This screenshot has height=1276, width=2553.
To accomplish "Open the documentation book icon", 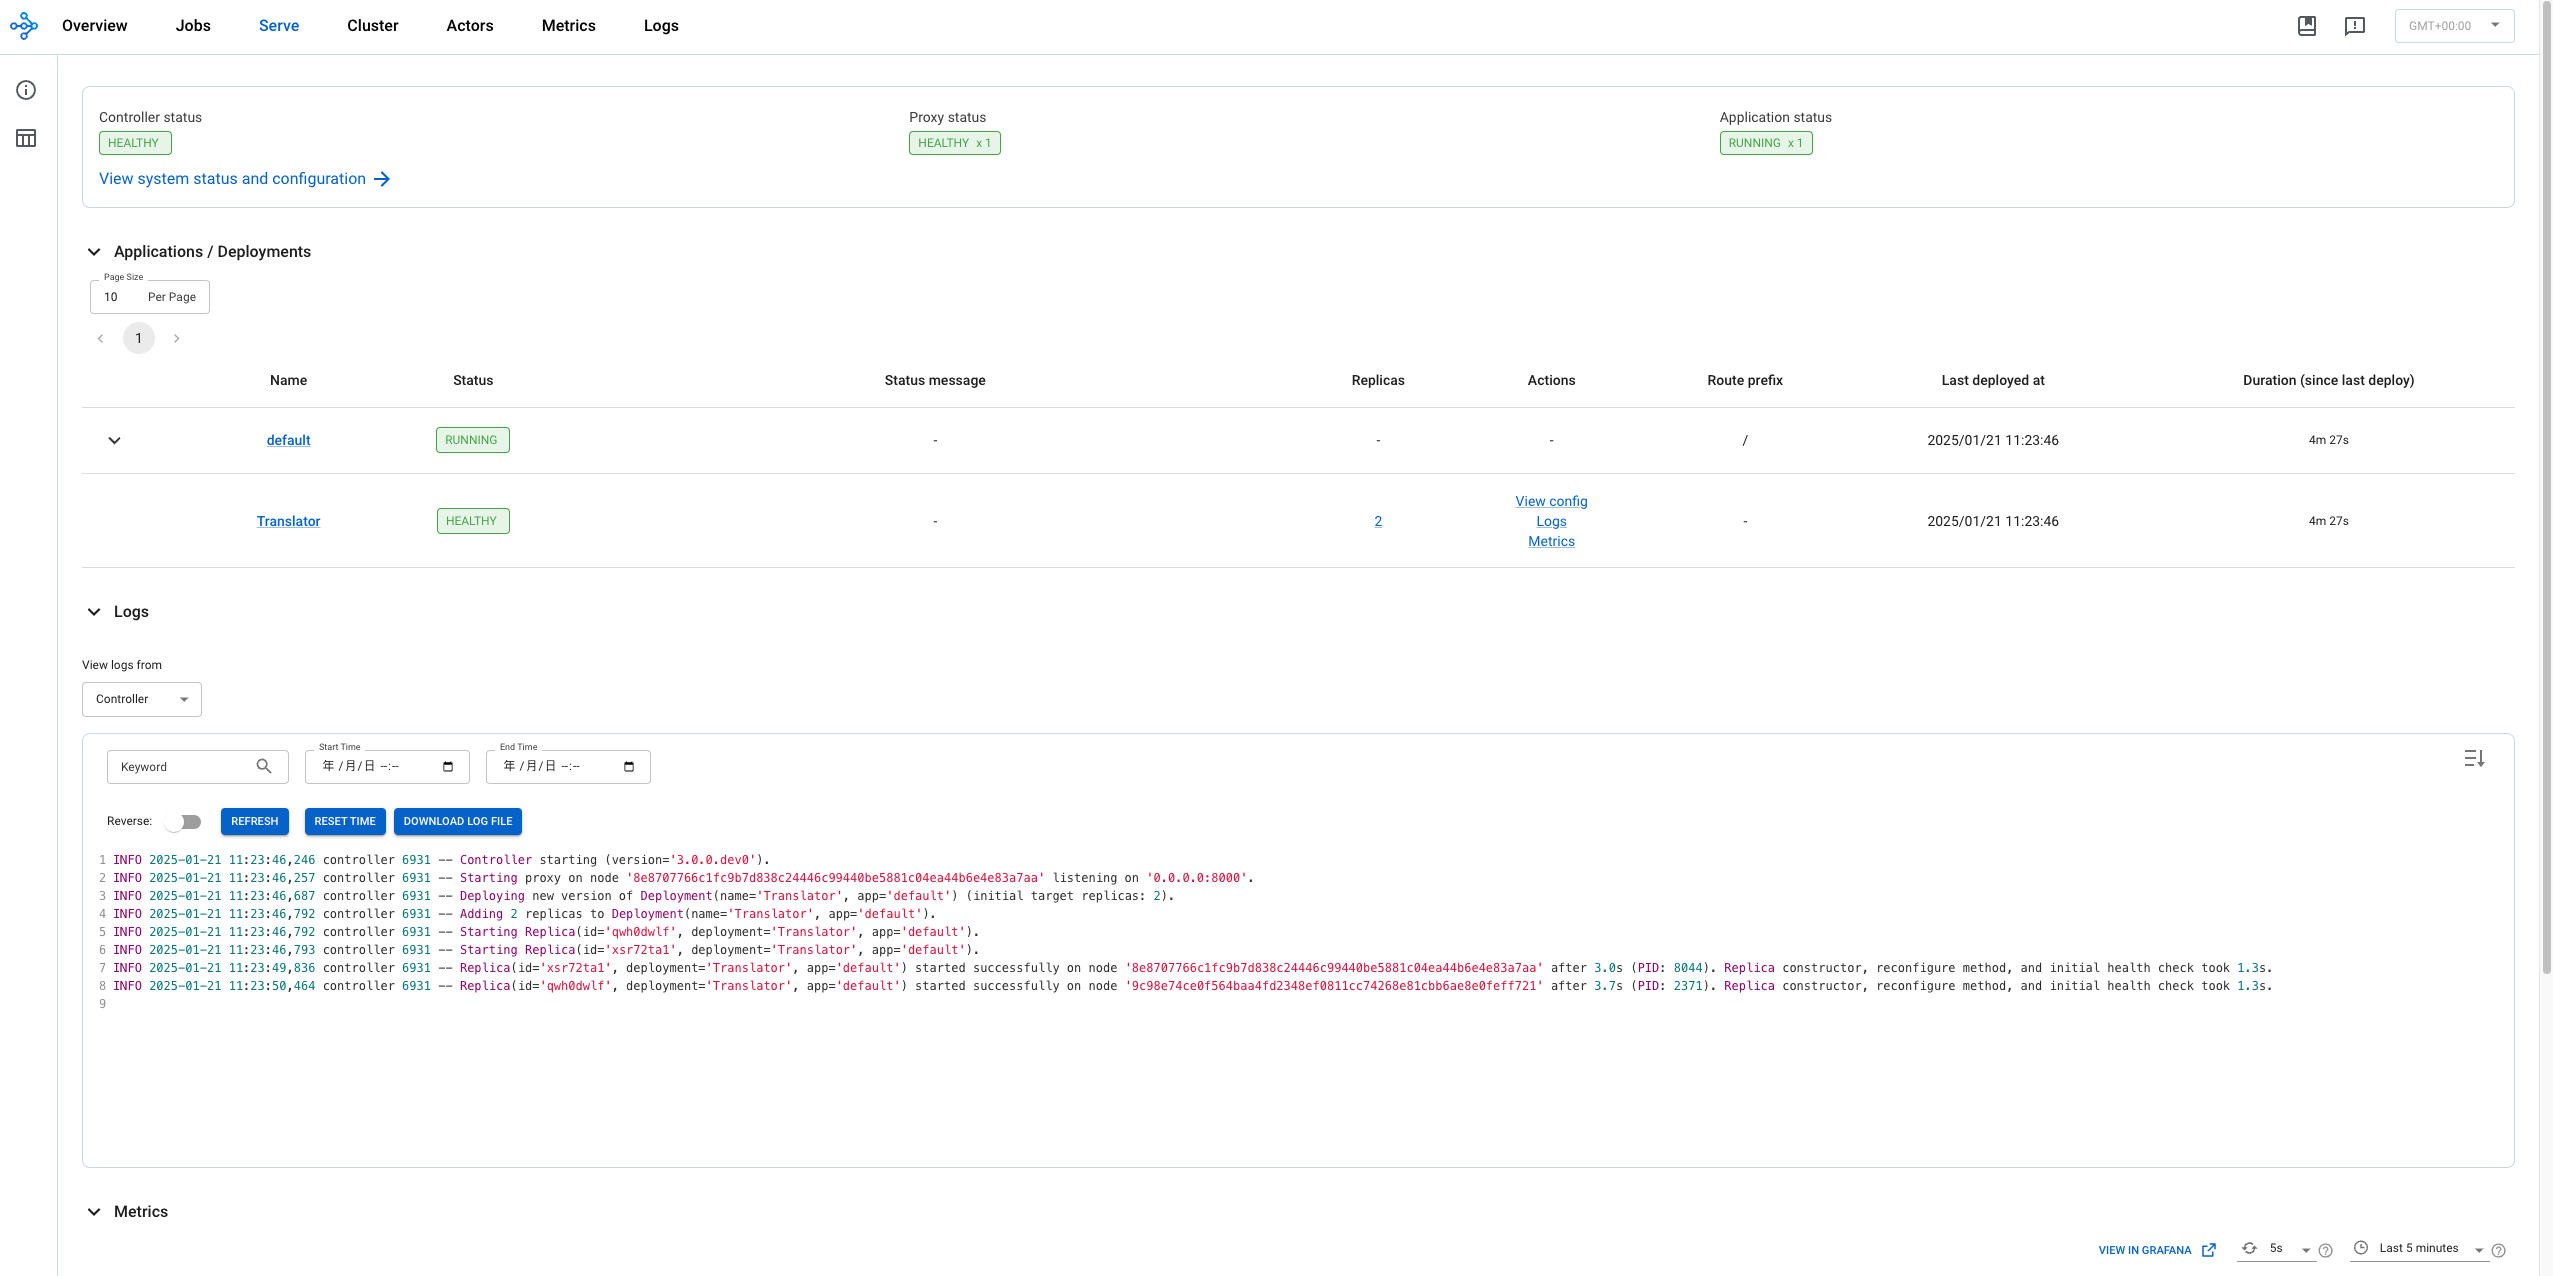I will 2306,26.
